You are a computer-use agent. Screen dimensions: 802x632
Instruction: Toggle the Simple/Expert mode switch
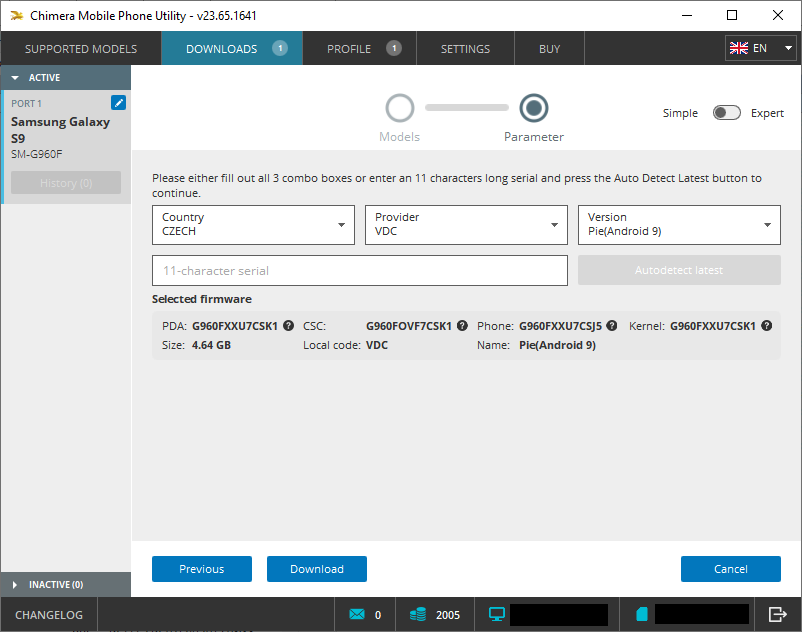pyautogui.click(x=726, y=112)
